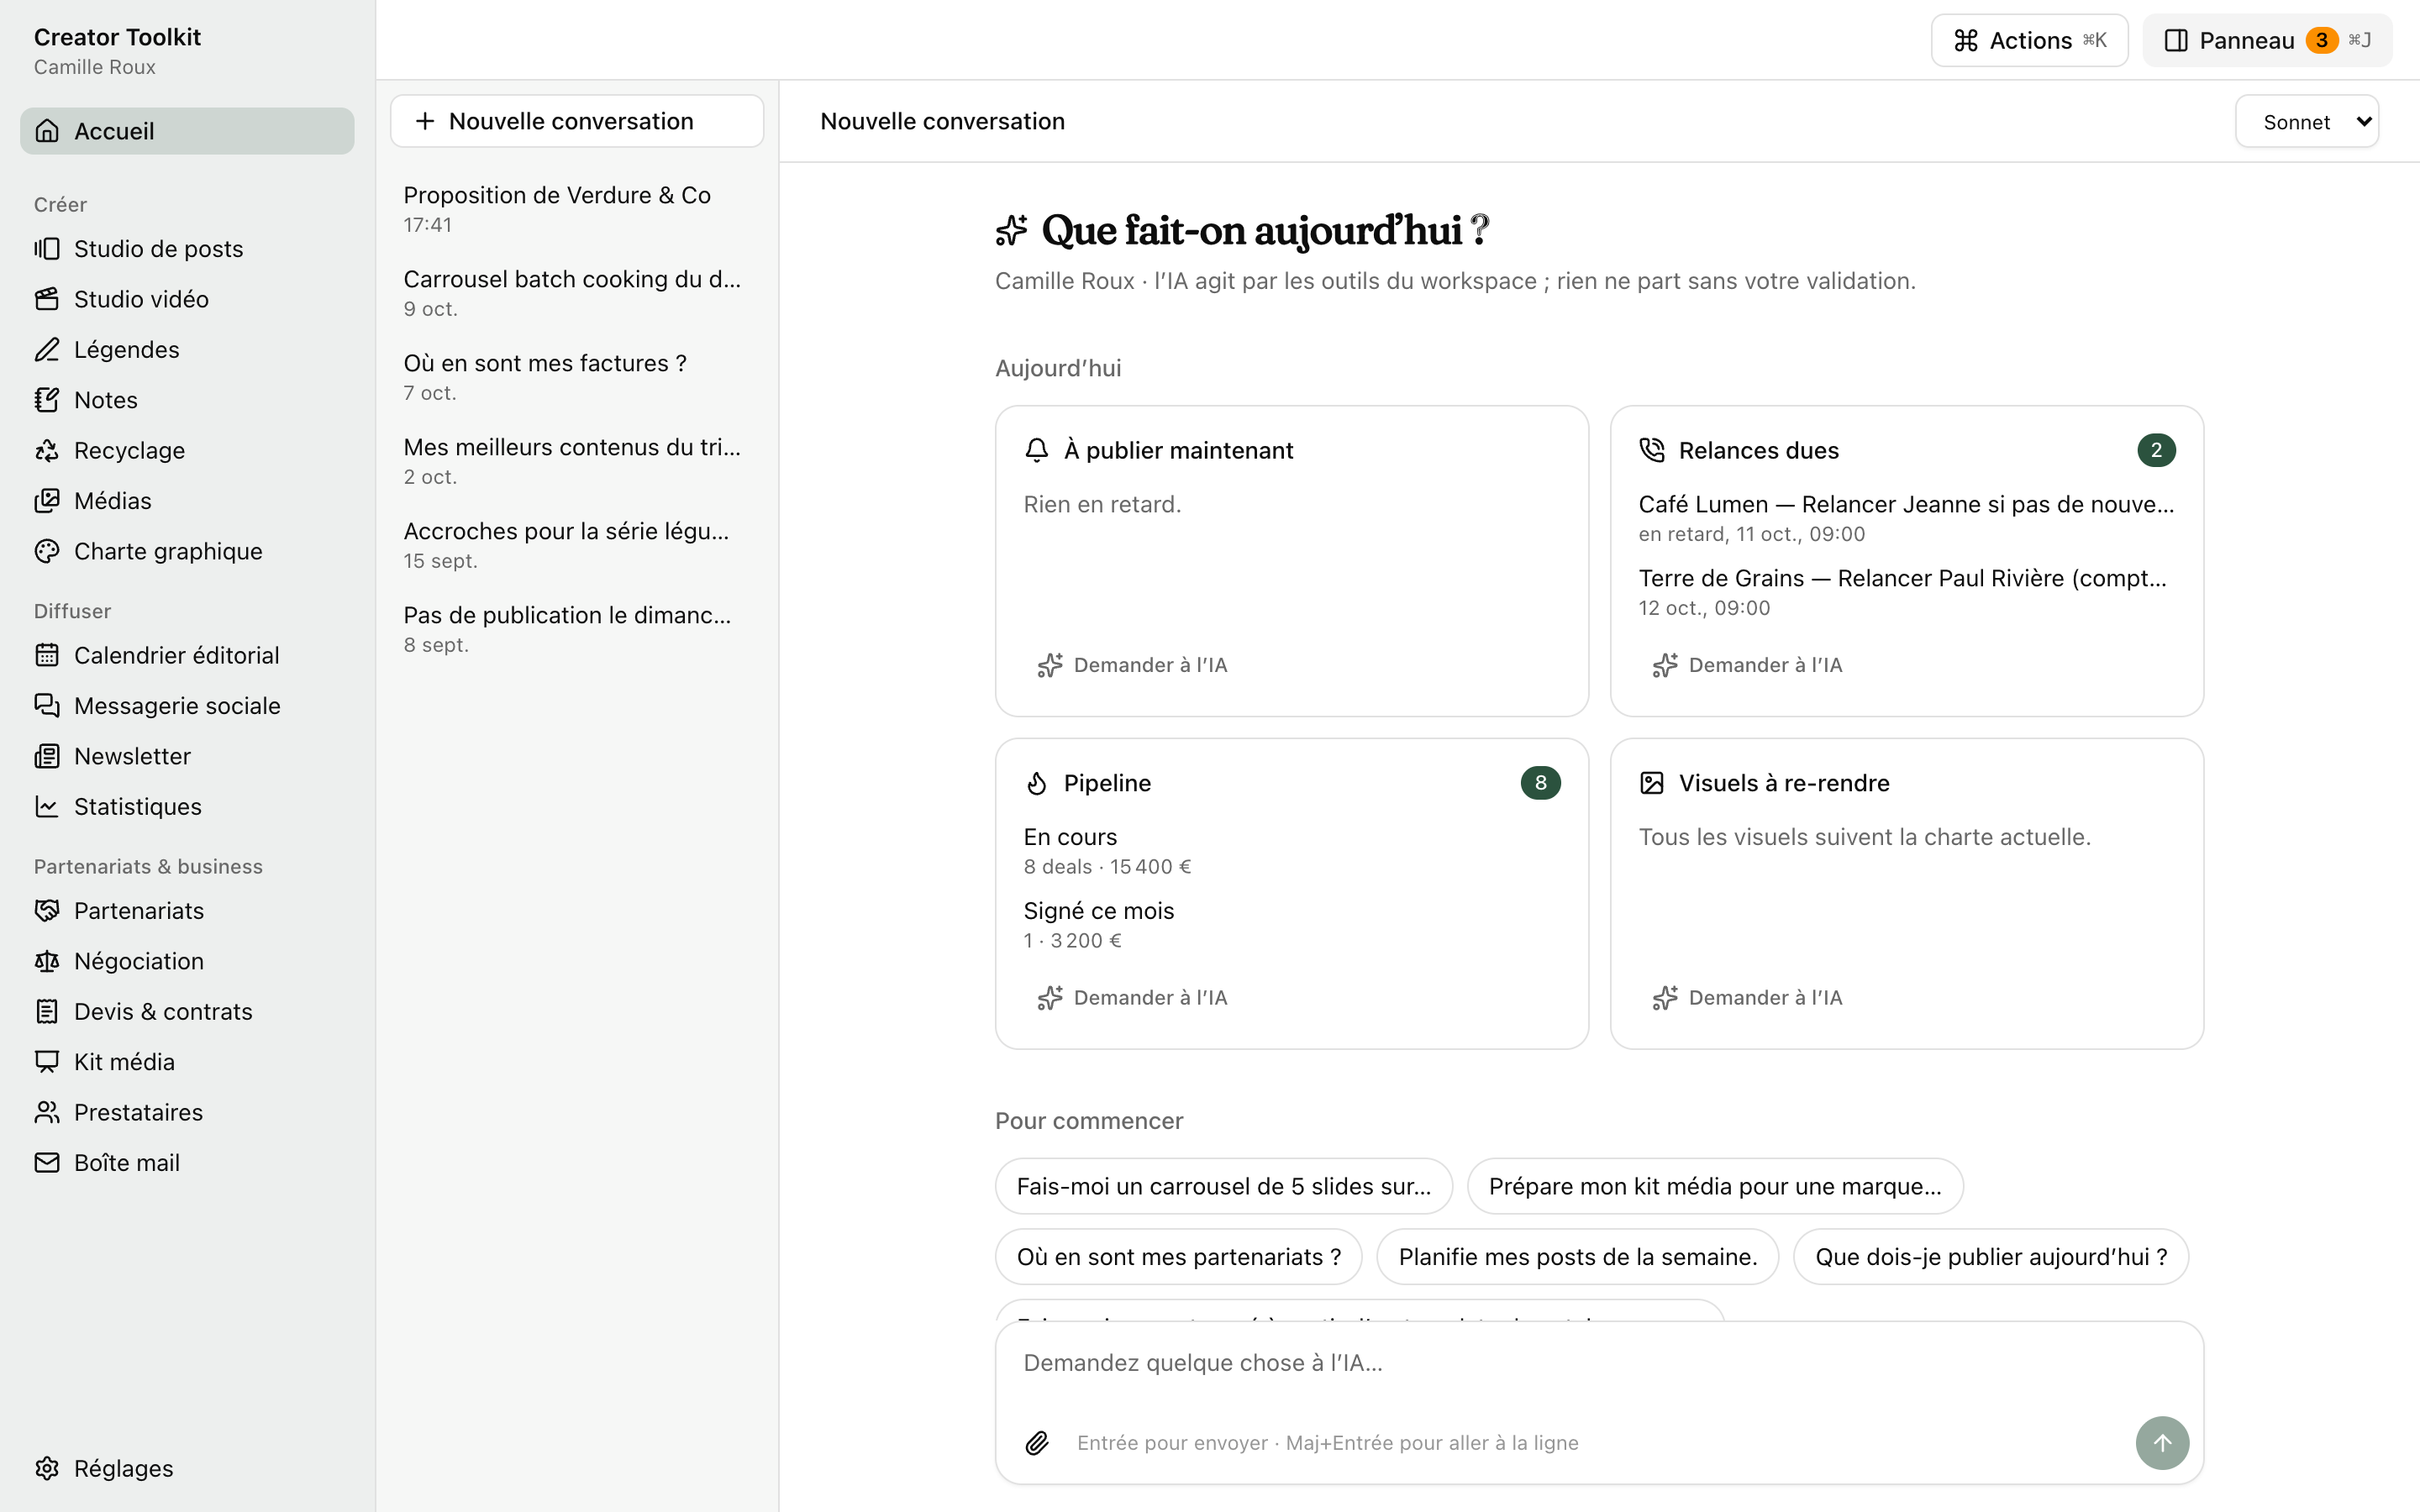Open Boîte mail menu item
Image resolution: width=2420 pixels, height=1512 pixels.
[187, 1163]
